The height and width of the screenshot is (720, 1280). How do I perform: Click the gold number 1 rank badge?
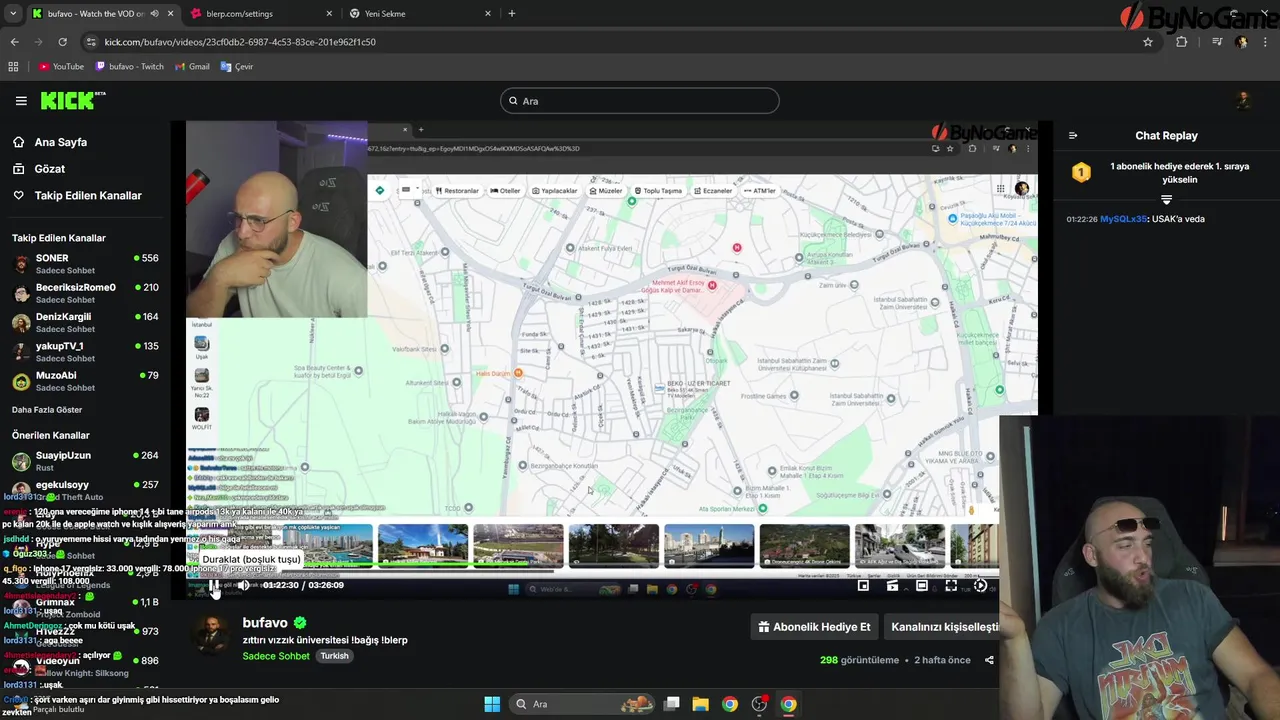coord(1081,173)
